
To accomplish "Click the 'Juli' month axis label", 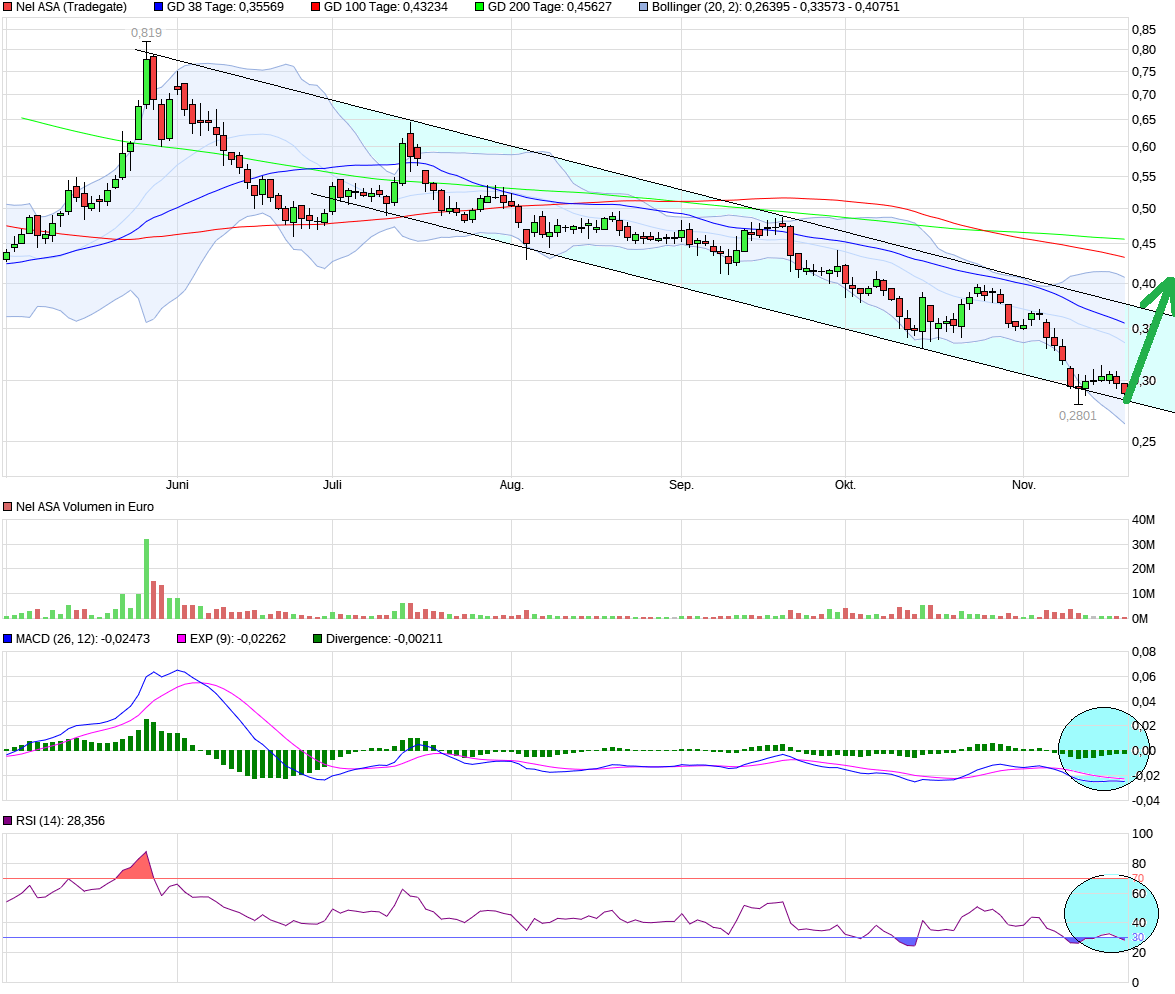I will coord(332,485).
